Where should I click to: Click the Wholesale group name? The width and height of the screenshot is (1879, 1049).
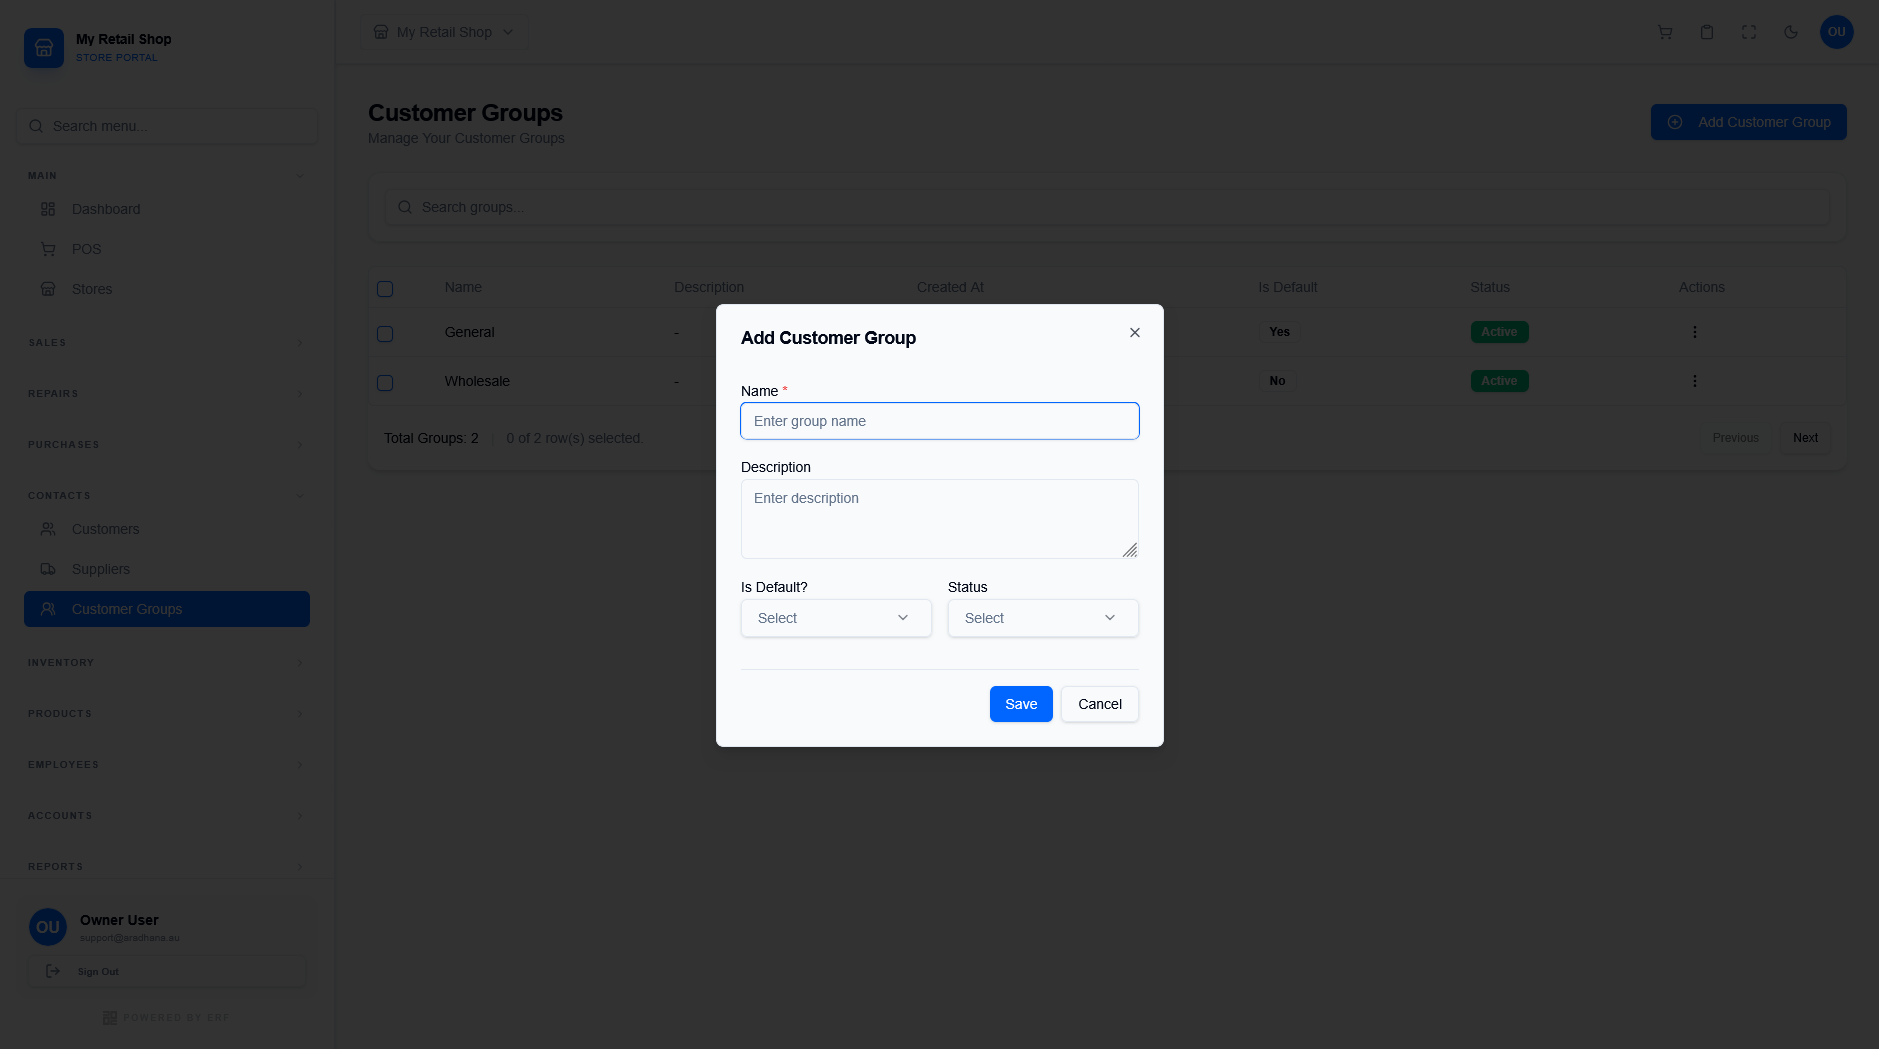click(477, 381)
